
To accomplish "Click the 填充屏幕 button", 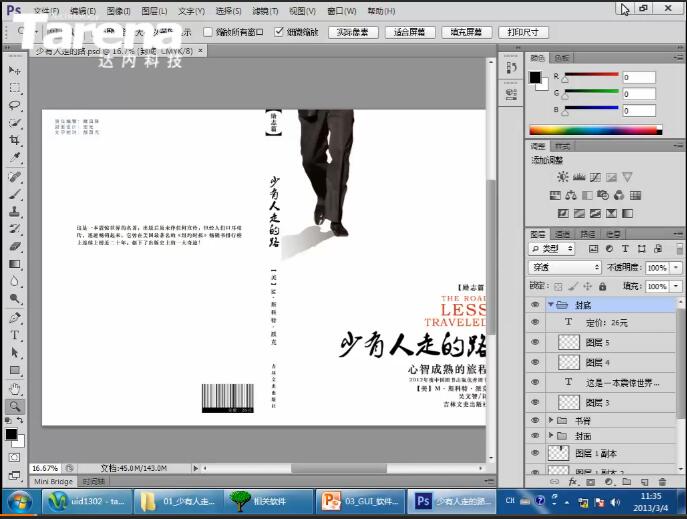I will tap(467, 32).
